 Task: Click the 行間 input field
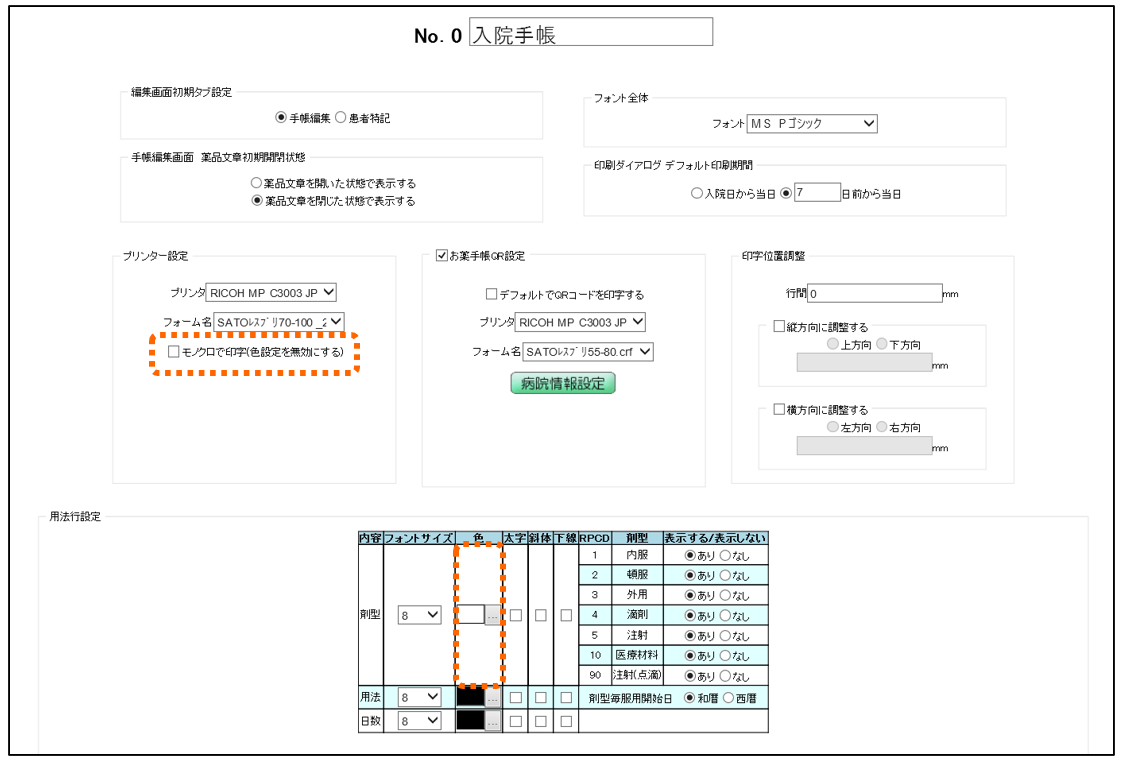tap(874, 294)
